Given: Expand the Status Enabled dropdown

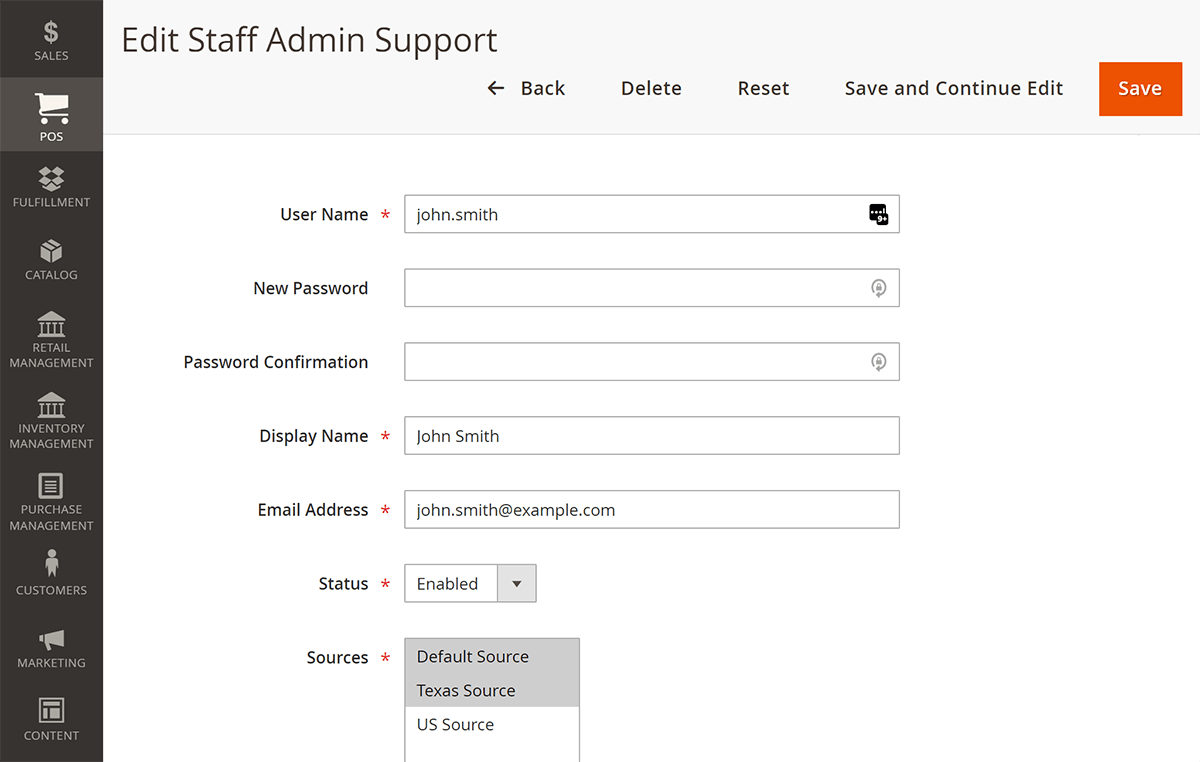Looking at the screenshot, I should pos(516,584).
